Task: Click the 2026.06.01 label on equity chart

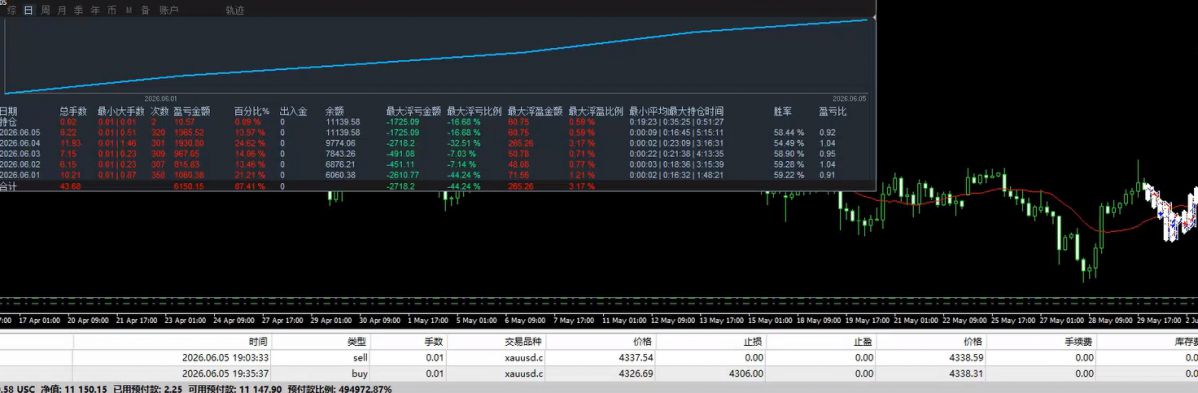Action: tap(160, 99)
